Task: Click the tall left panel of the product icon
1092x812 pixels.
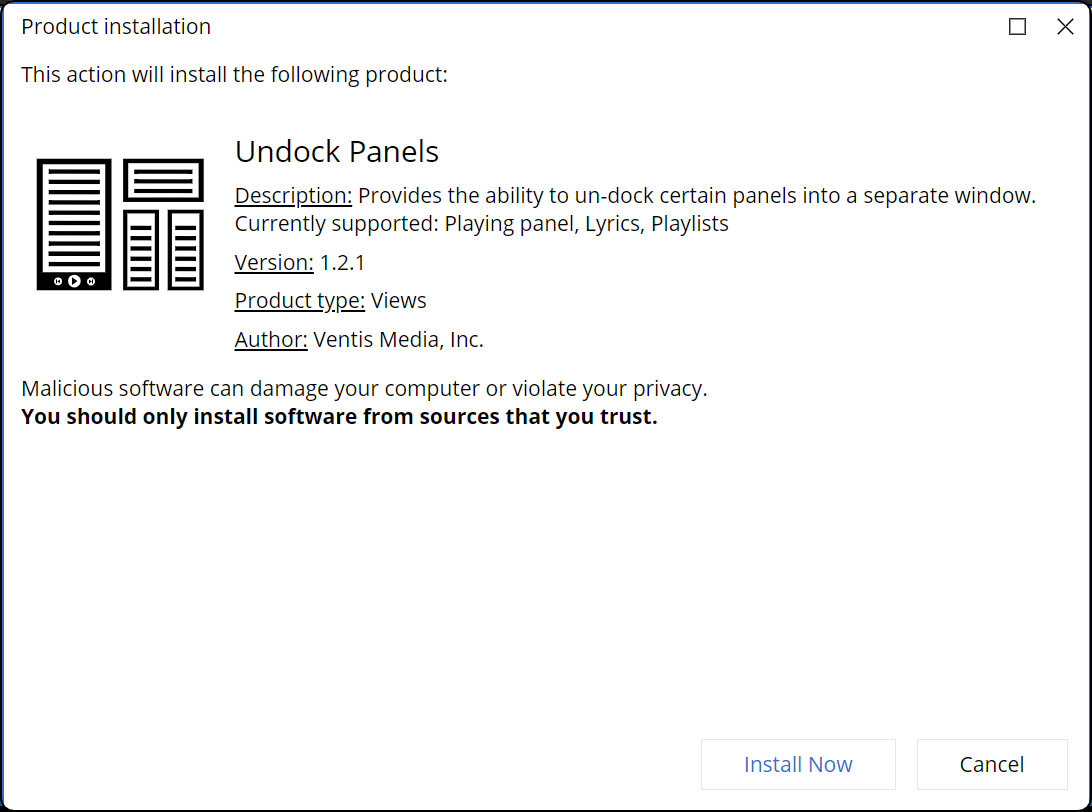Action: 74,215
